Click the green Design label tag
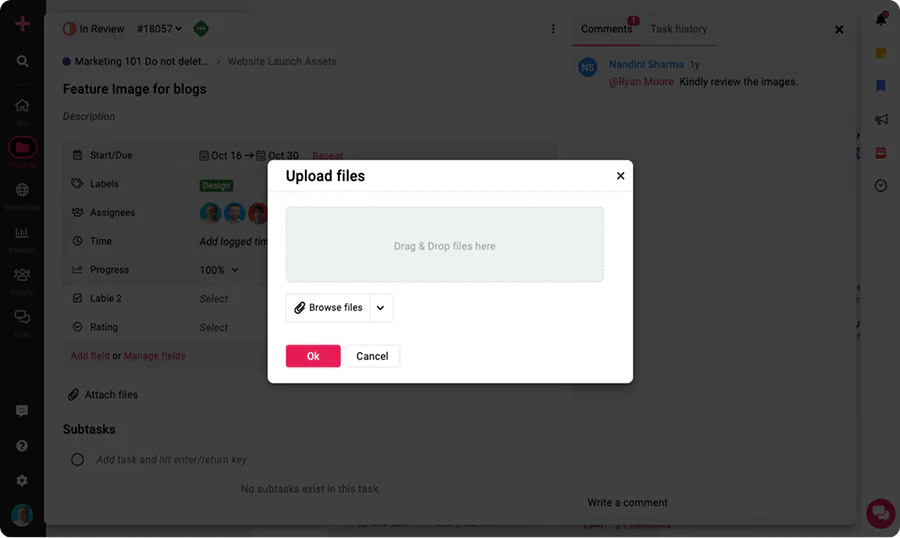 pos(216,185)
